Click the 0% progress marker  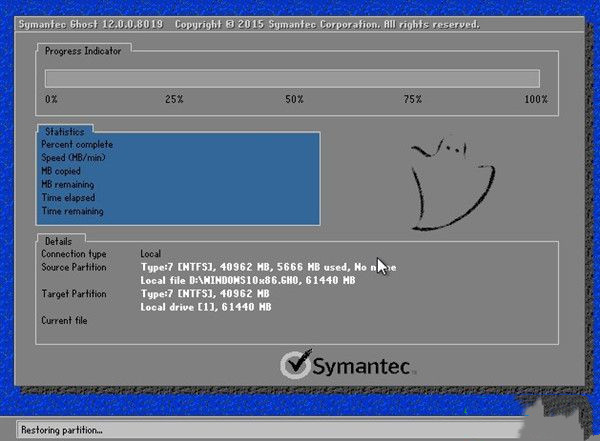point(51,99)
